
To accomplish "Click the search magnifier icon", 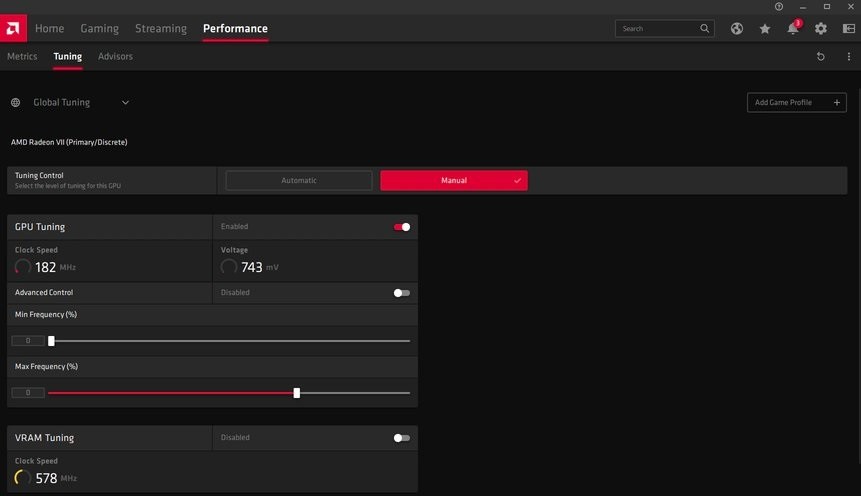I will pos(704,29).
